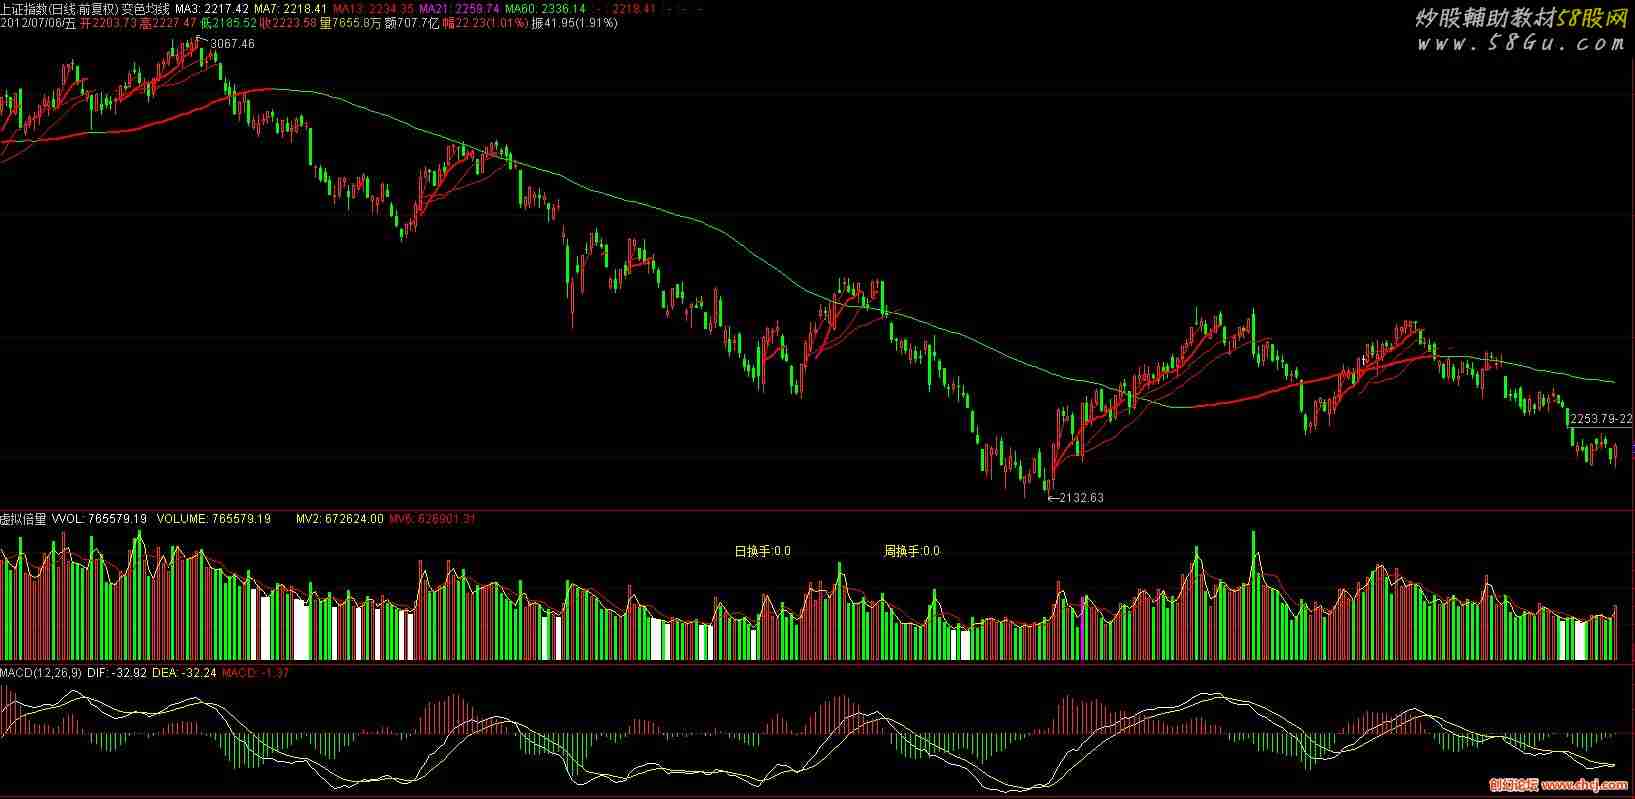Select the MACD(12,26,9) indicator name

tap(41, 673)
